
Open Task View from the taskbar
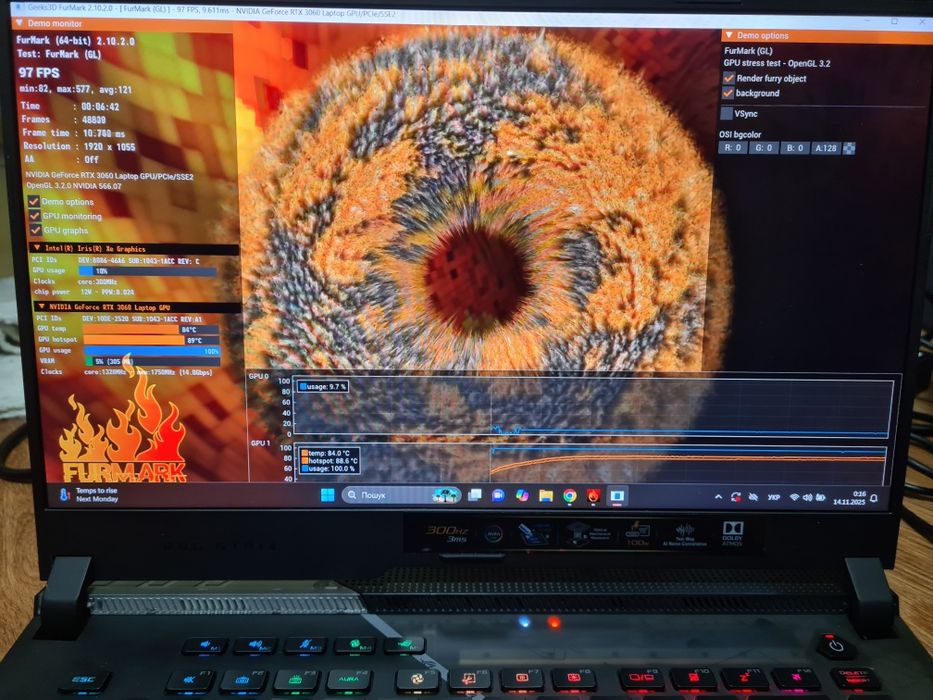point(474,495)
